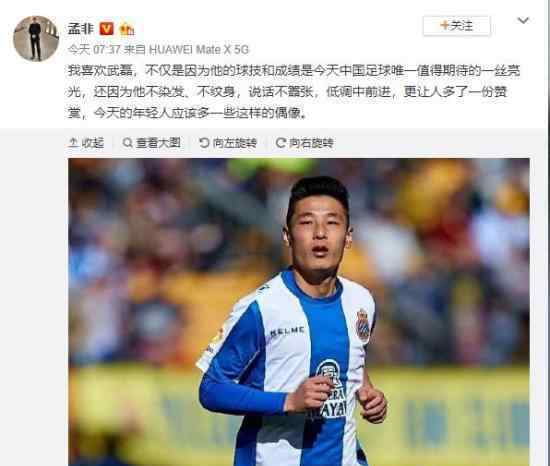Rotate image left with 向左旋转
The height and width of the screenshot is (466, 550).
(x=228, y=143)
